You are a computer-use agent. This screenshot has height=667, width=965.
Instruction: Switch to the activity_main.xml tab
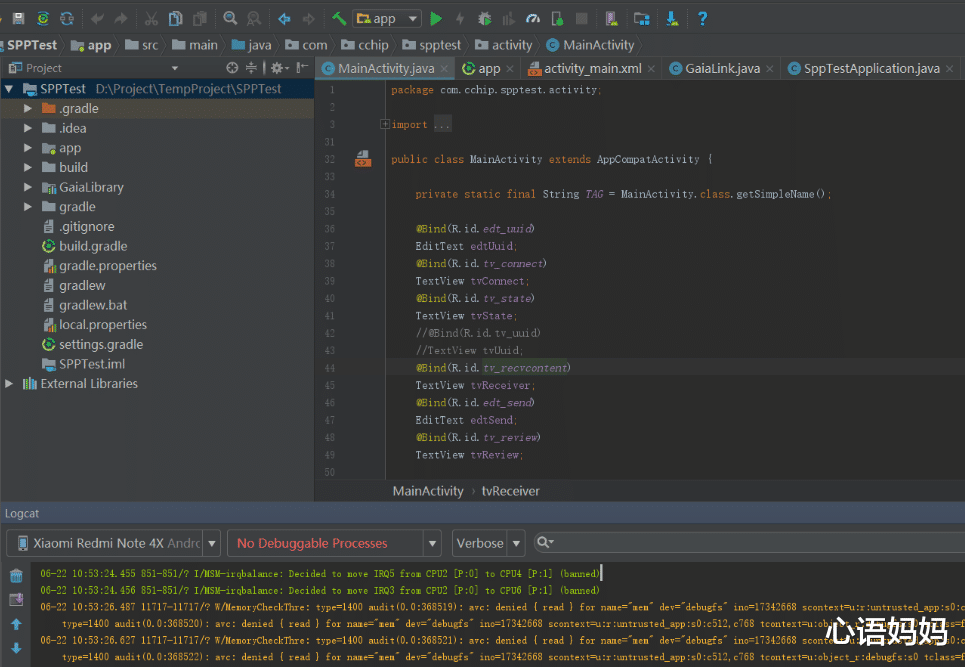592,68
